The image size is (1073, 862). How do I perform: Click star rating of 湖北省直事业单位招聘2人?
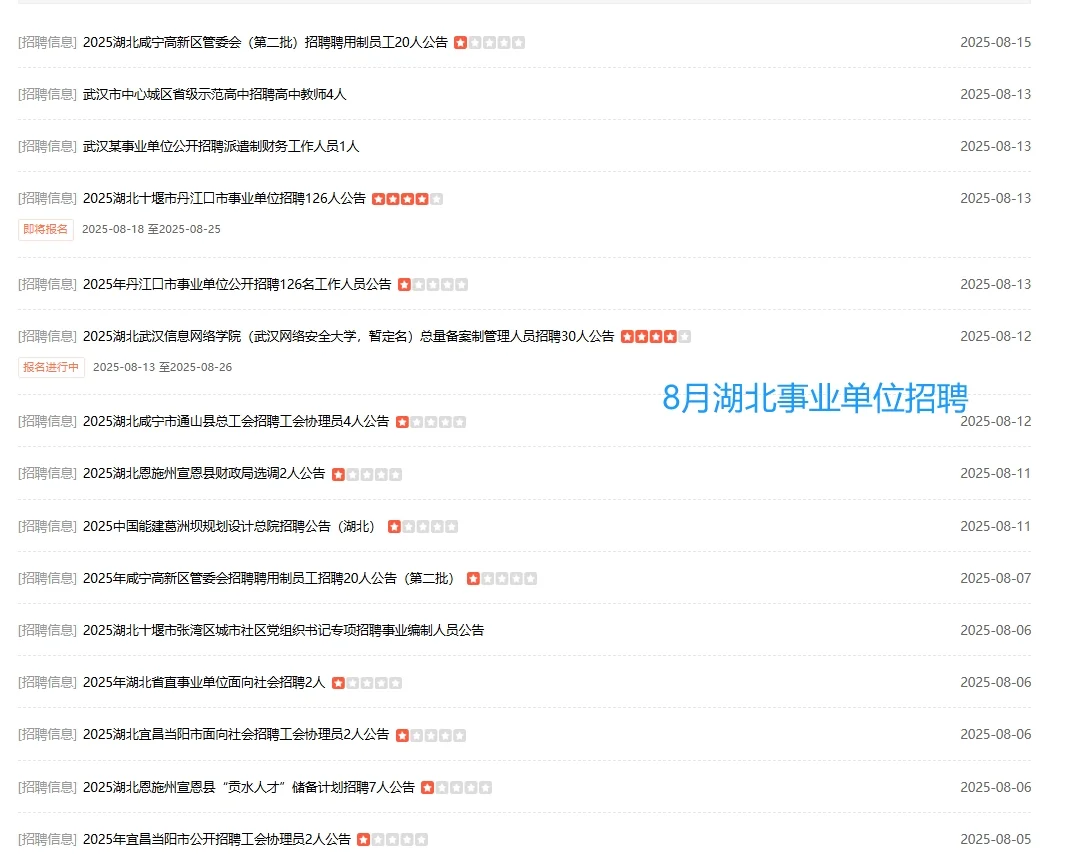[367, 683]
